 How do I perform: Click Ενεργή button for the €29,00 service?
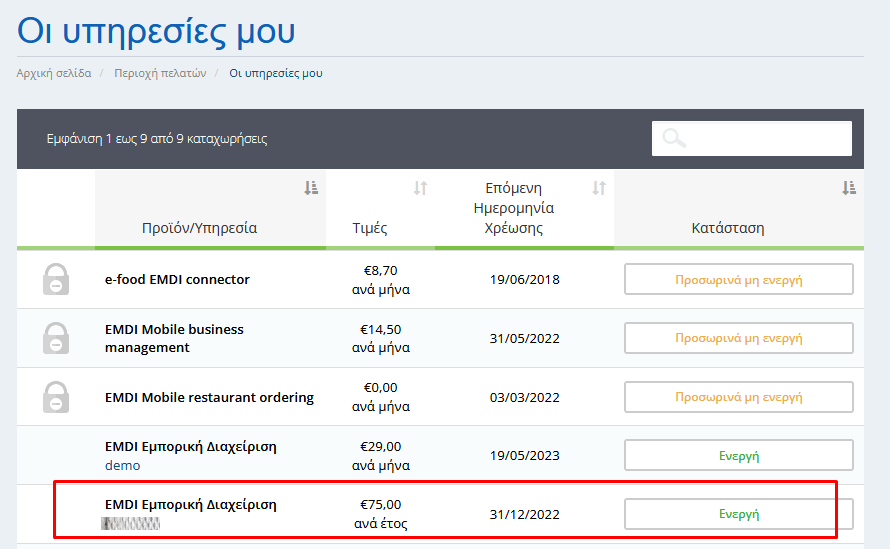point(738,455)
